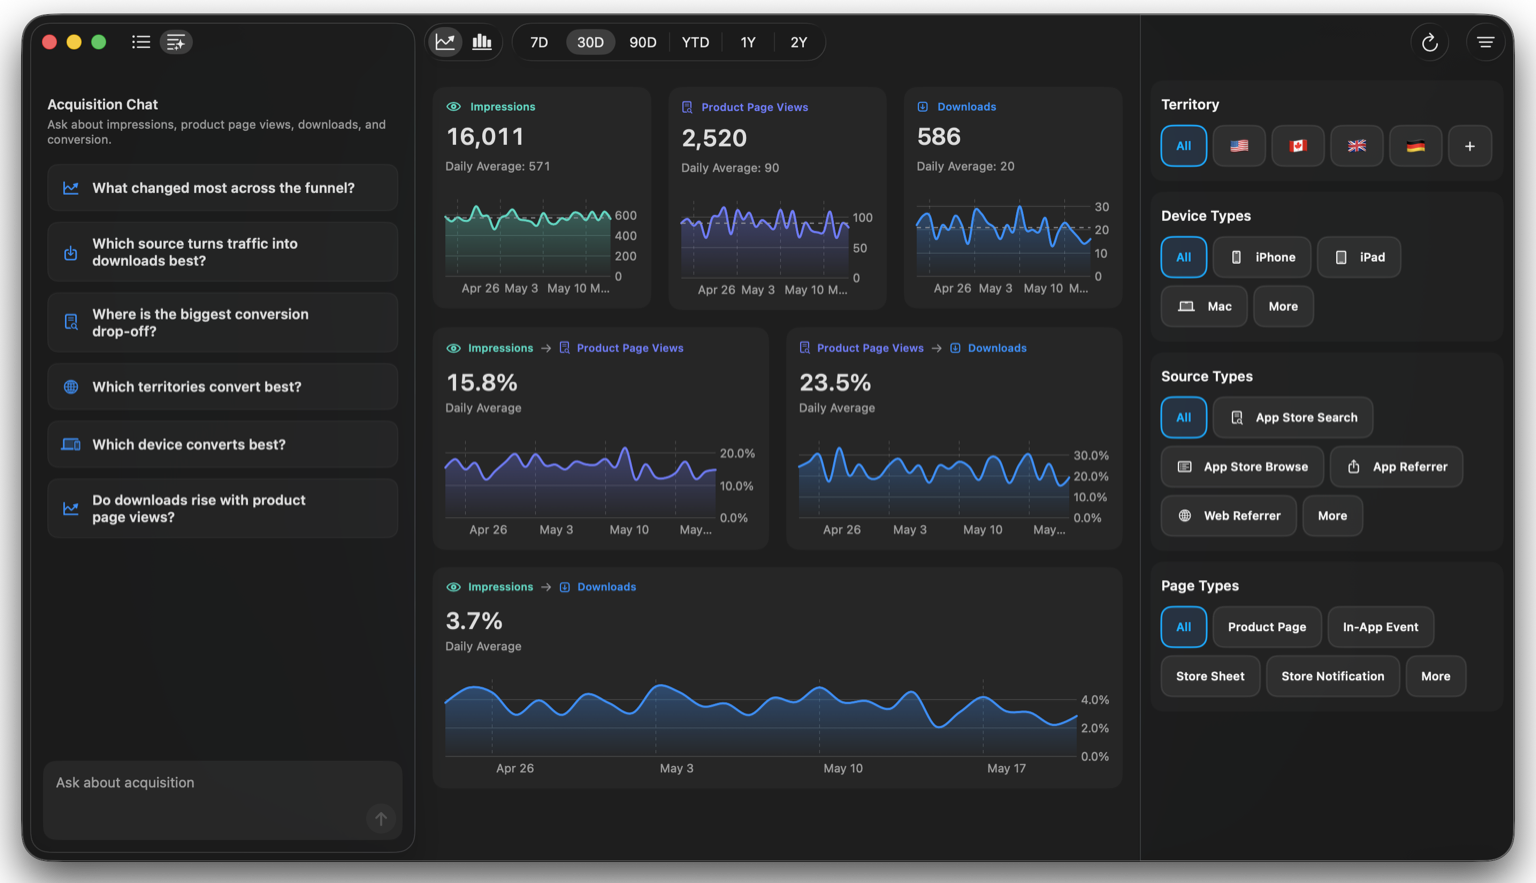Click download icon on 'Which source turns traffic'
The height and width of the screenshot is (883, 1536).
(x=71, y=253)
